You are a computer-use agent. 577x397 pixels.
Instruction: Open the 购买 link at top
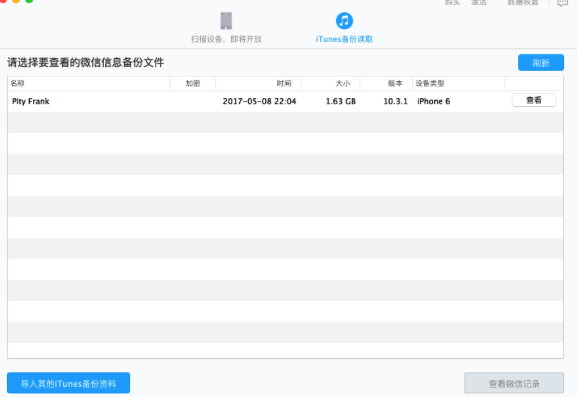tap(452, 3)
